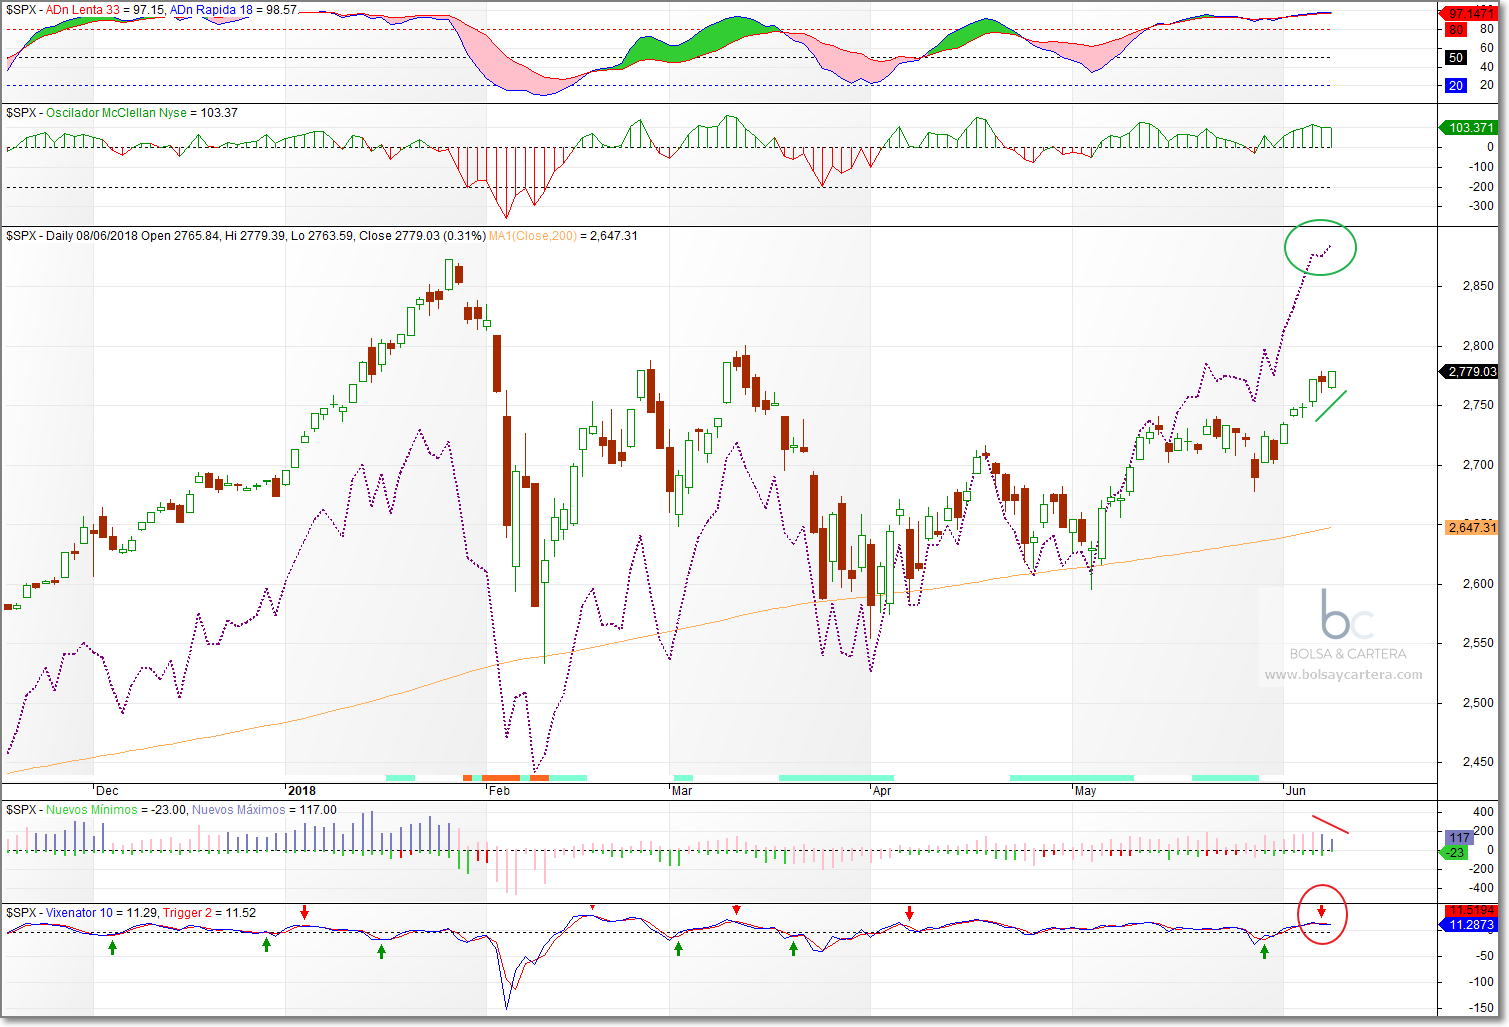Click the blue 20 level tag

coord(1456,86)
